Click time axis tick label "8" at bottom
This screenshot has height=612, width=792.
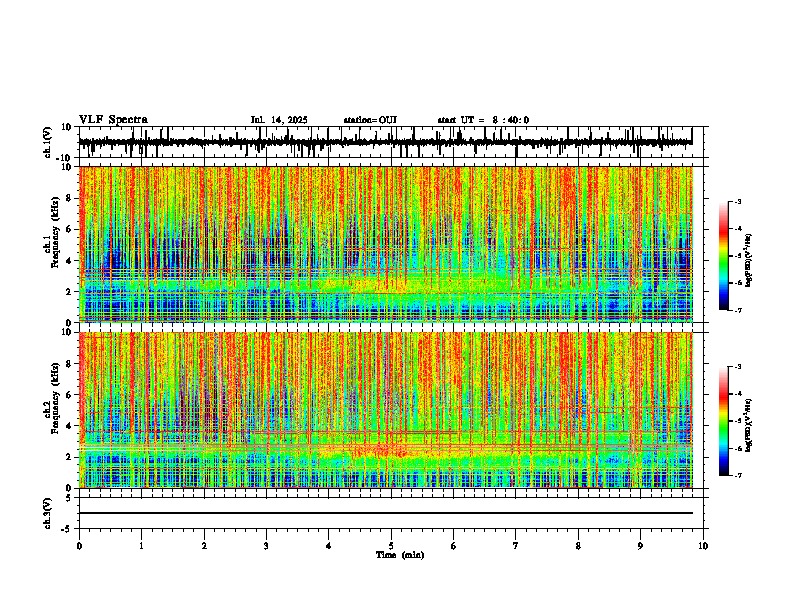pos(578,546)
